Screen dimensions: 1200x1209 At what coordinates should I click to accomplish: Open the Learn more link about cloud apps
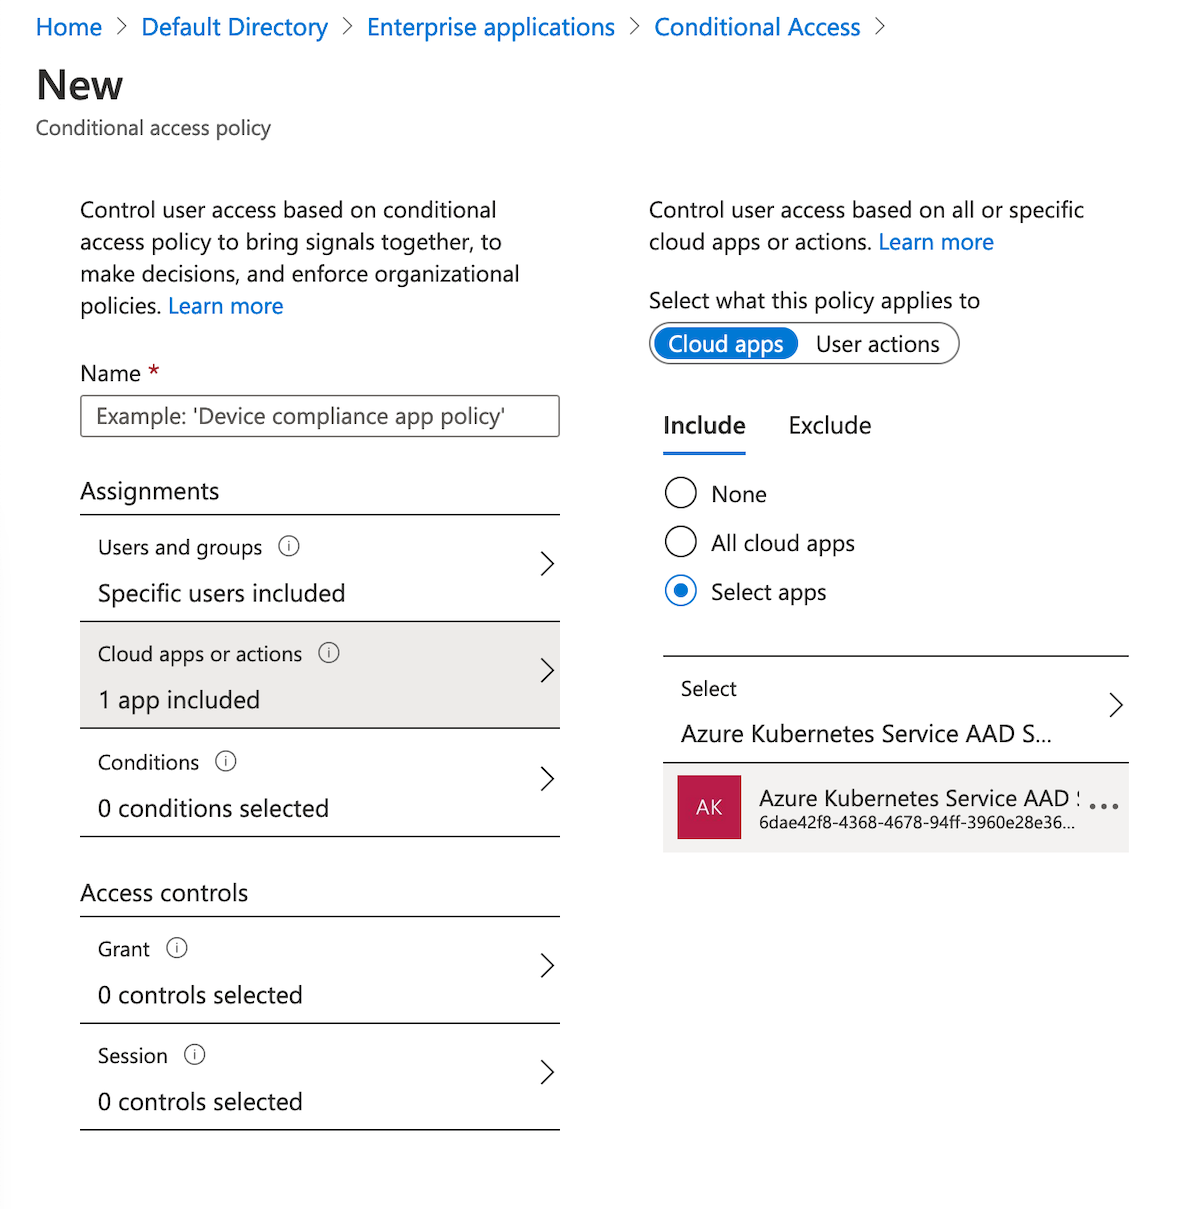tap(935, 241)
